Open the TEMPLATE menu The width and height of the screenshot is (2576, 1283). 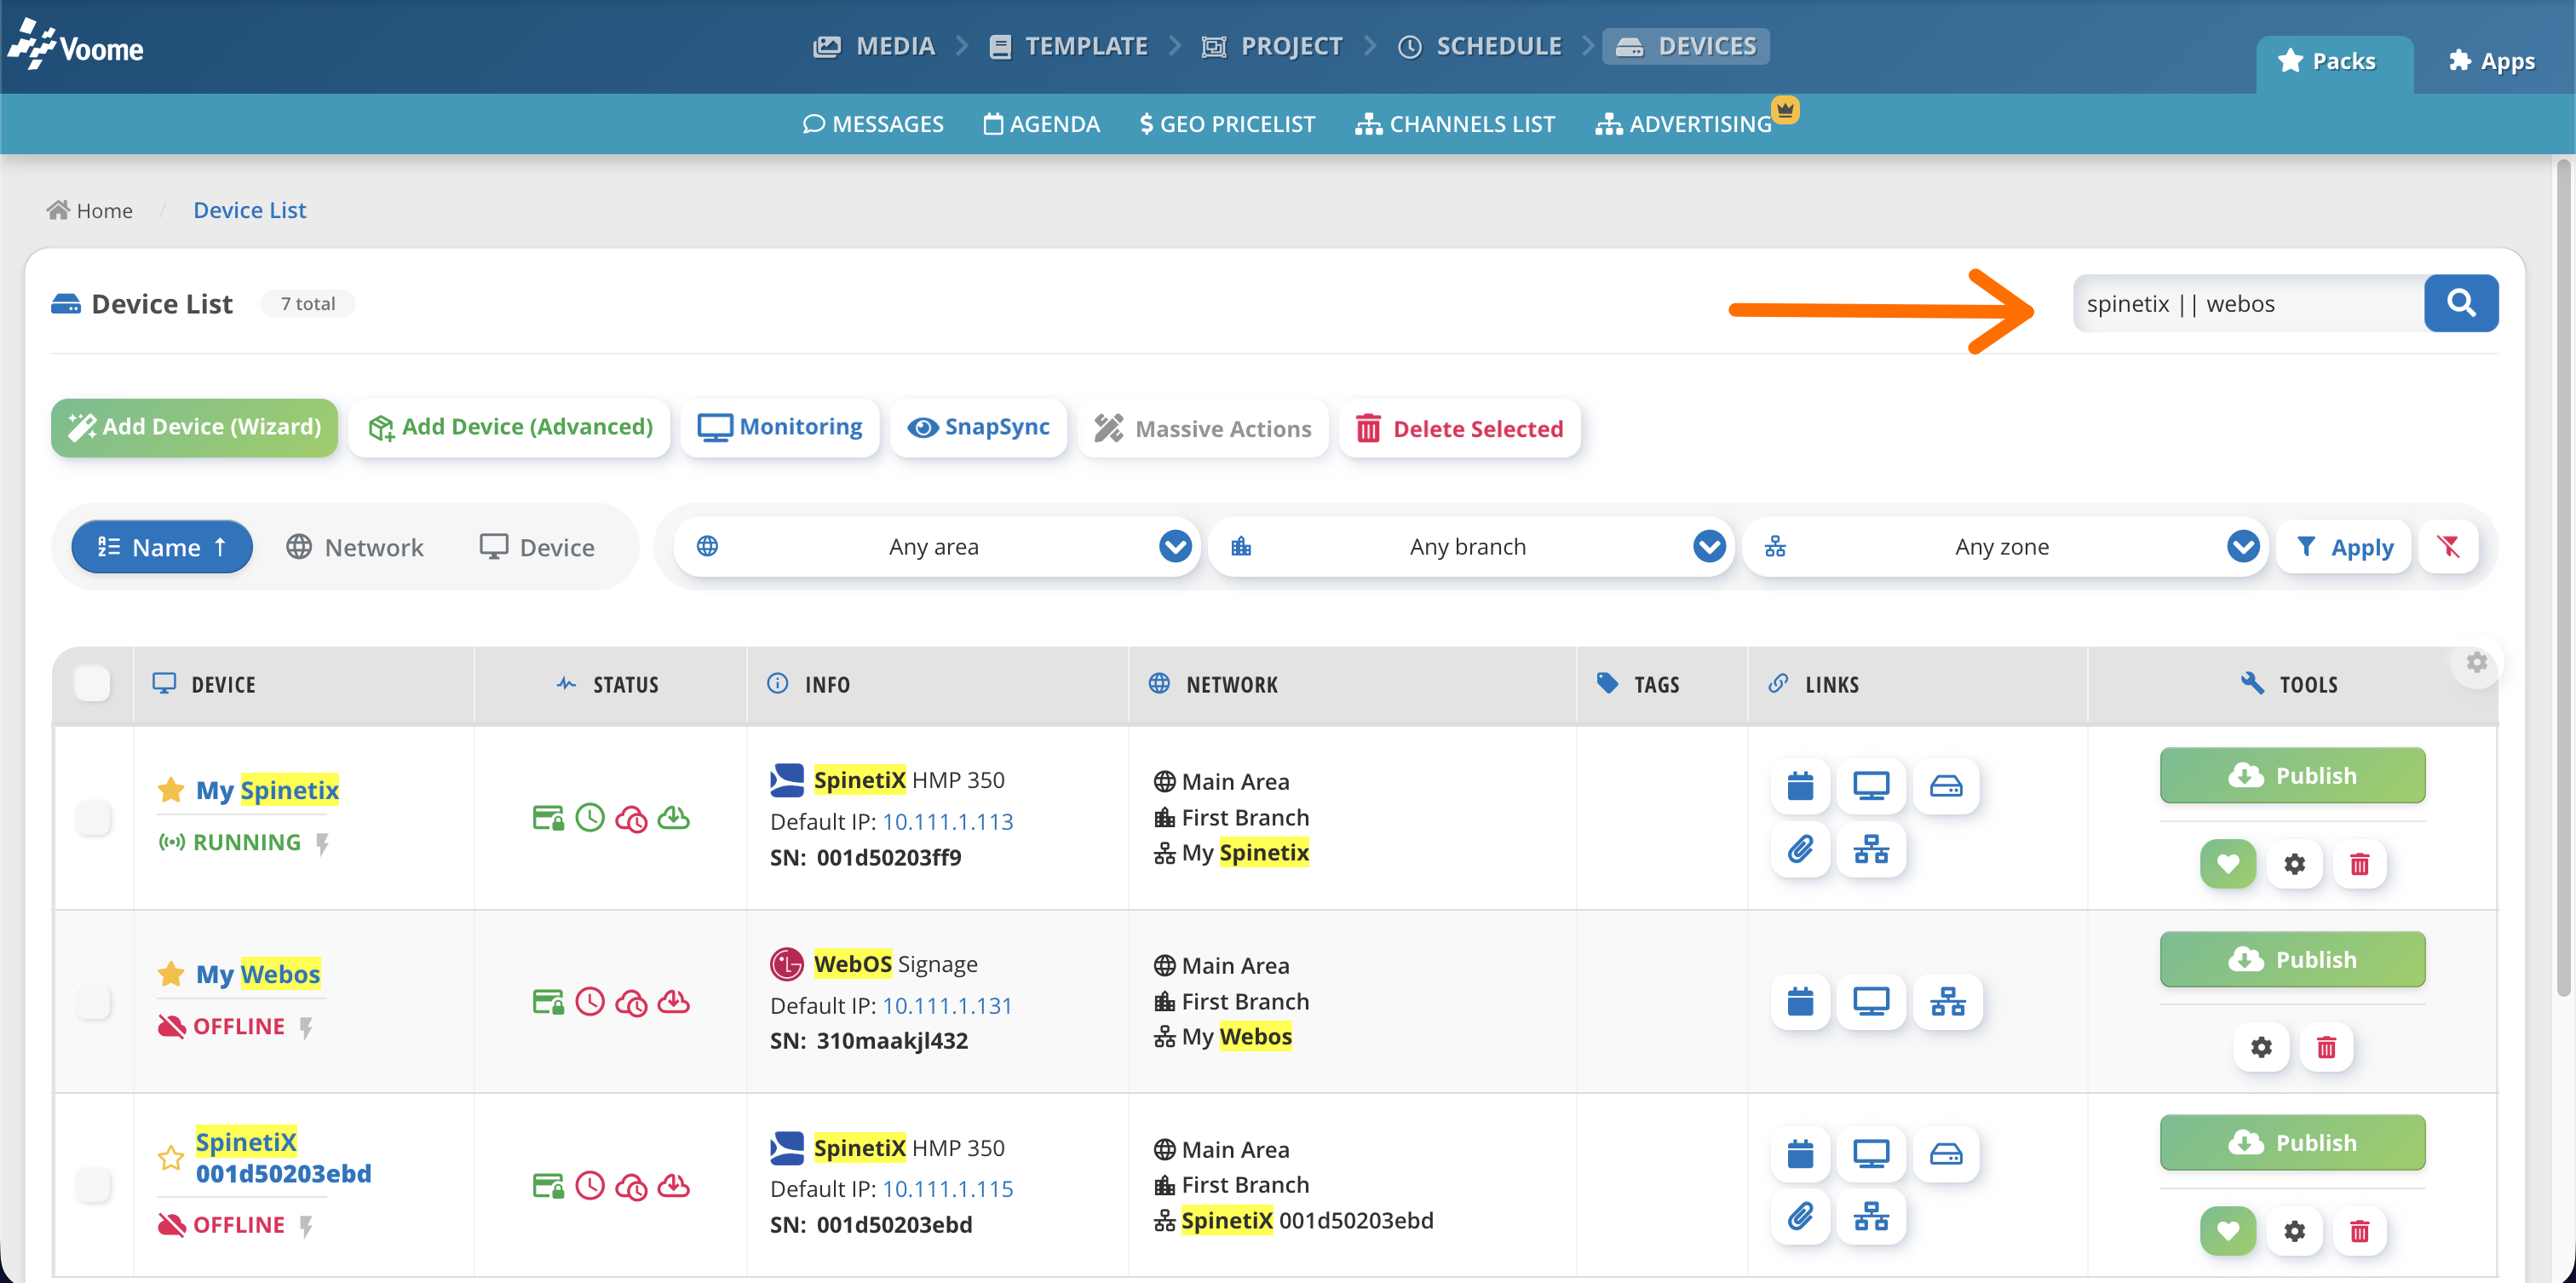pos(1068,46)
